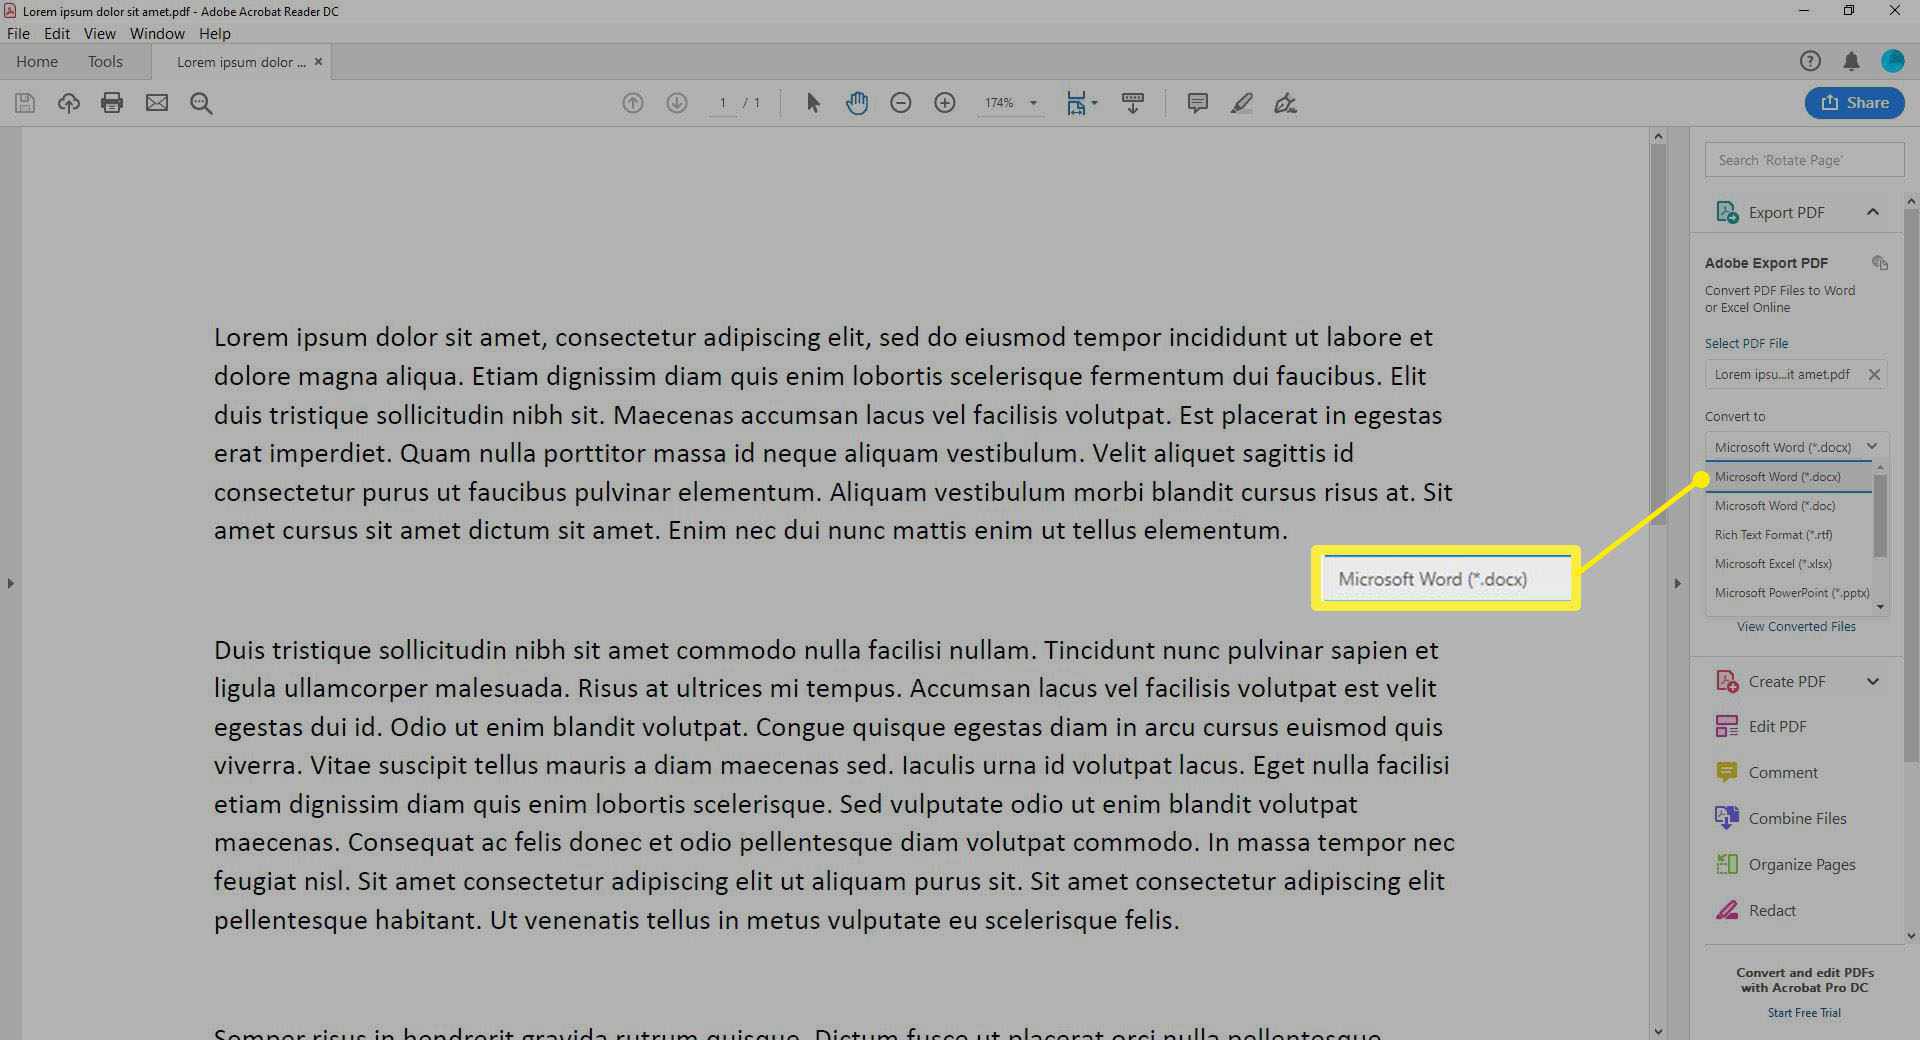The width and height of the screenshot is (1920, 1040).
Task: View notifications bell
Action: click(x=1851, y=61)
